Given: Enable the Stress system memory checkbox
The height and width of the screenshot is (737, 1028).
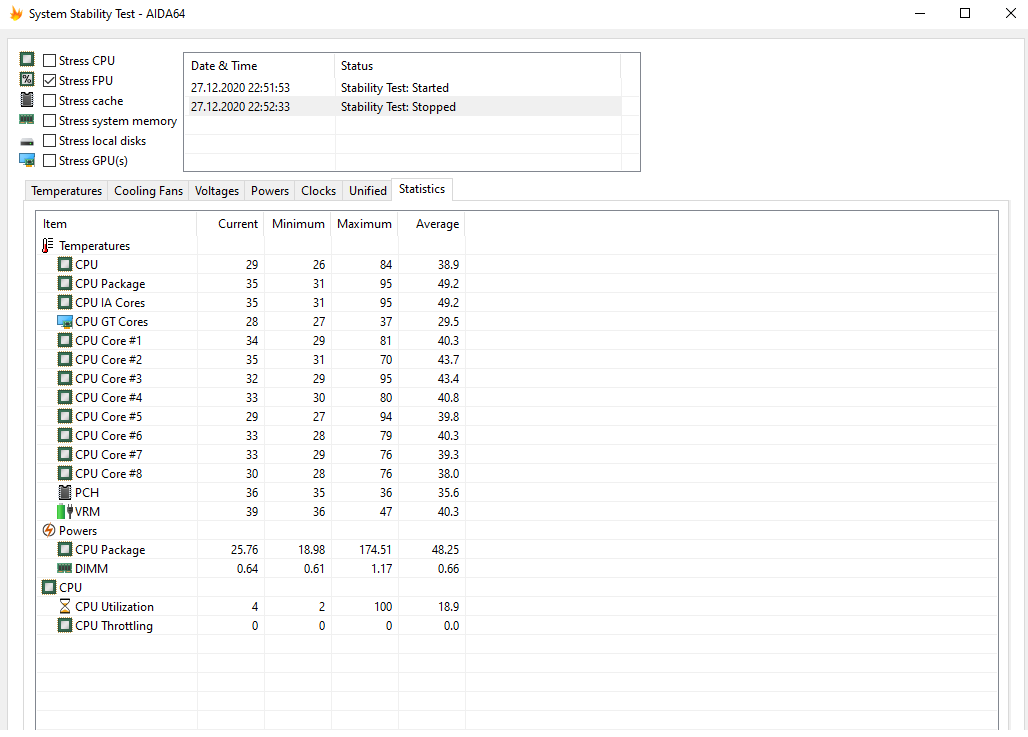Looking at the screenshot, I should (49, 121).
